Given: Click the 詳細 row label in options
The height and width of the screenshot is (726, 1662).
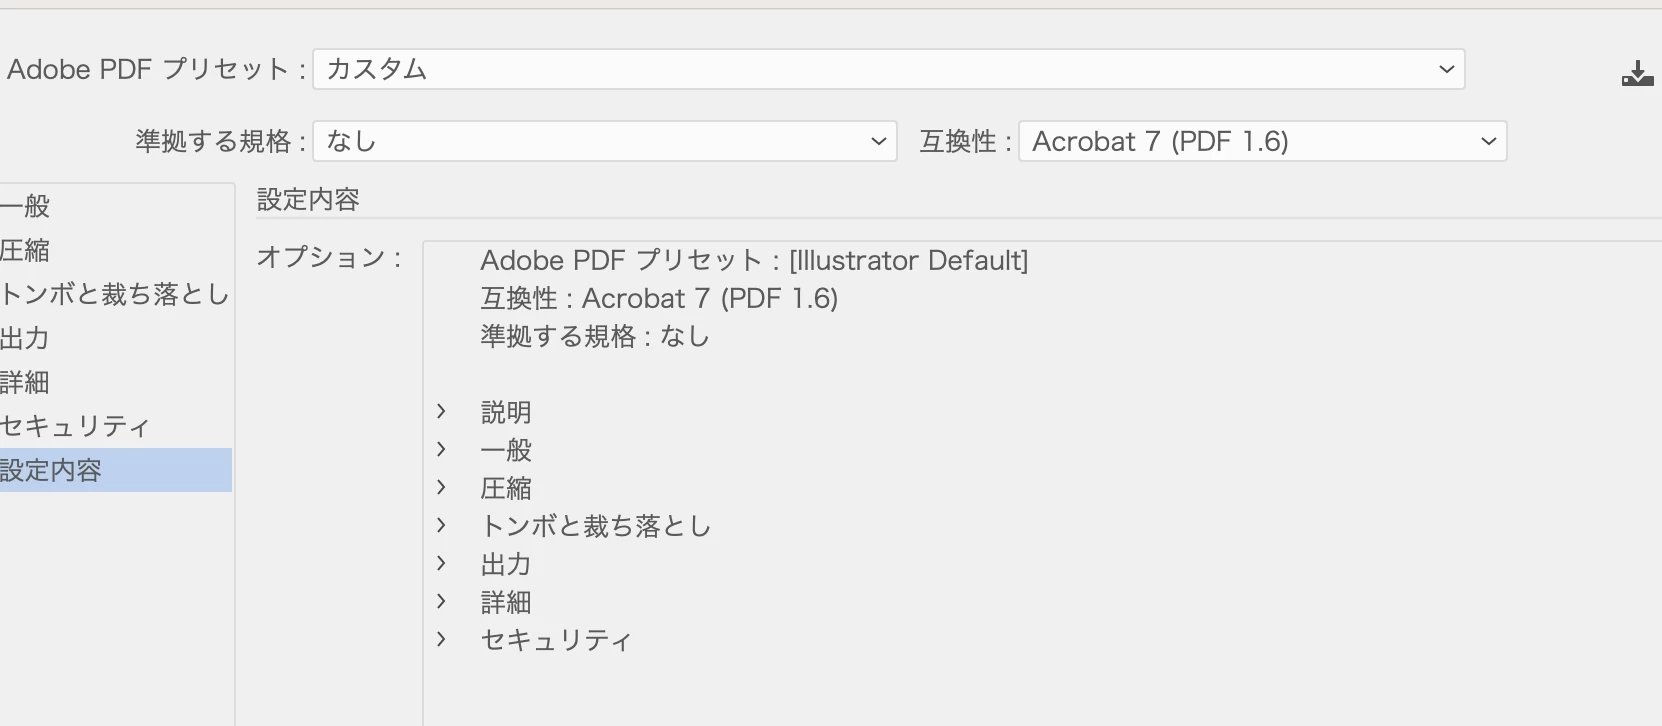Looking at the screenshot, I should point(506,602).
